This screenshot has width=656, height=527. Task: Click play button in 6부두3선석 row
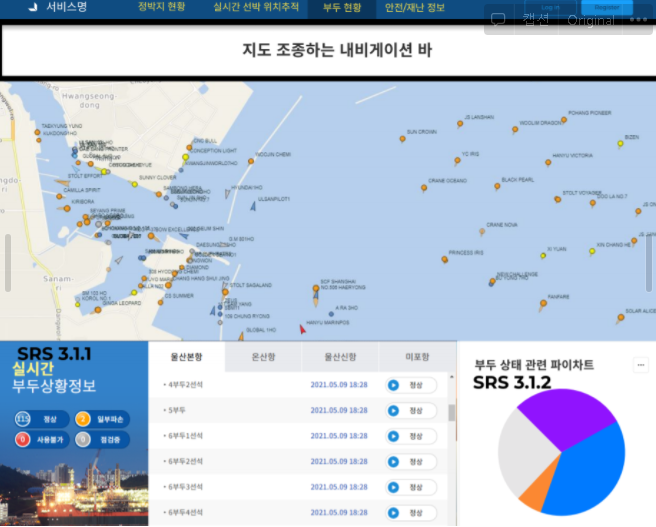[393, 487]
